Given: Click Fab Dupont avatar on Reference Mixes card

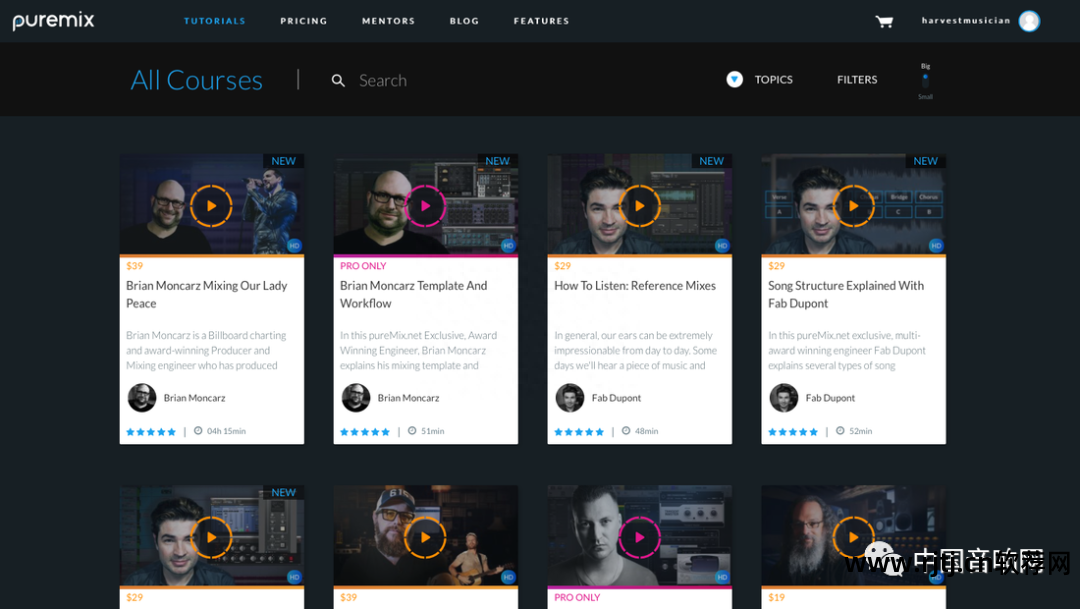Looking at the screenshot, I should point(570,398).
